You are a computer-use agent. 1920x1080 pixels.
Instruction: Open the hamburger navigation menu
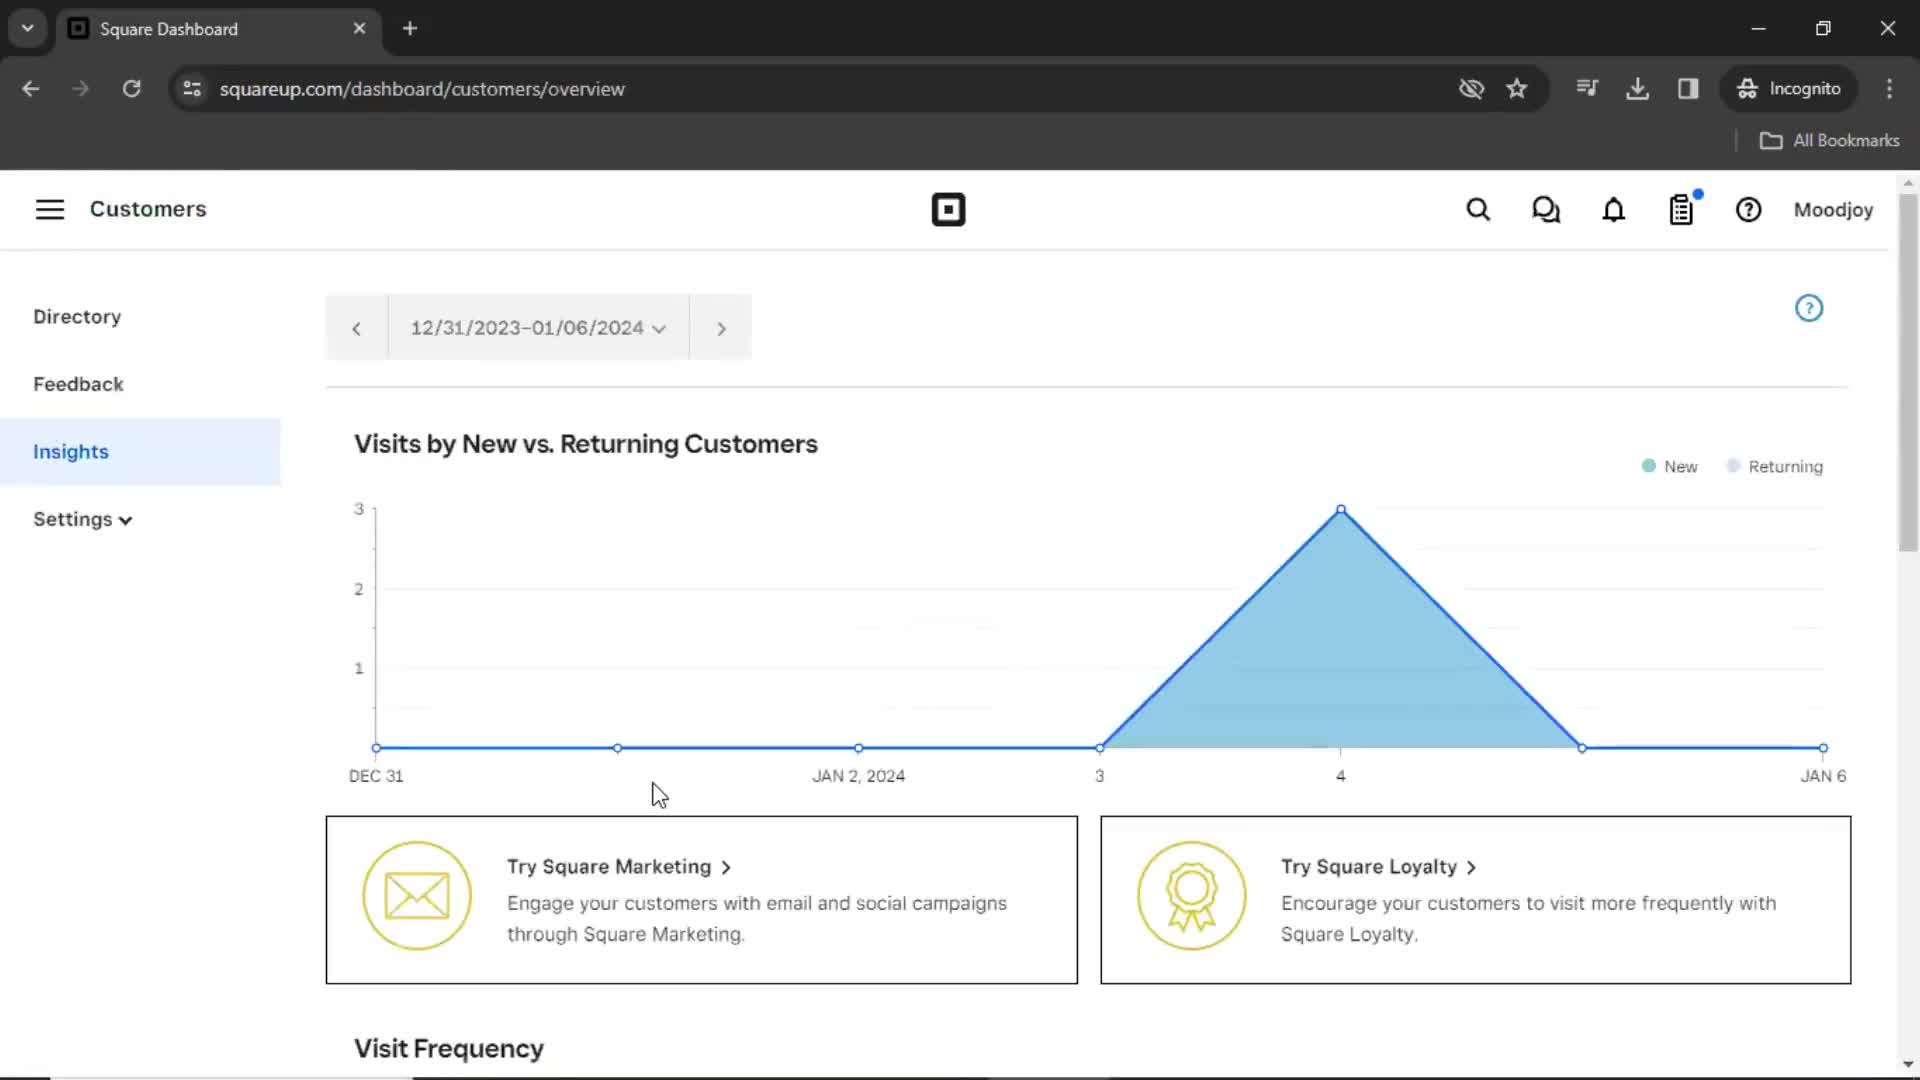50,209
